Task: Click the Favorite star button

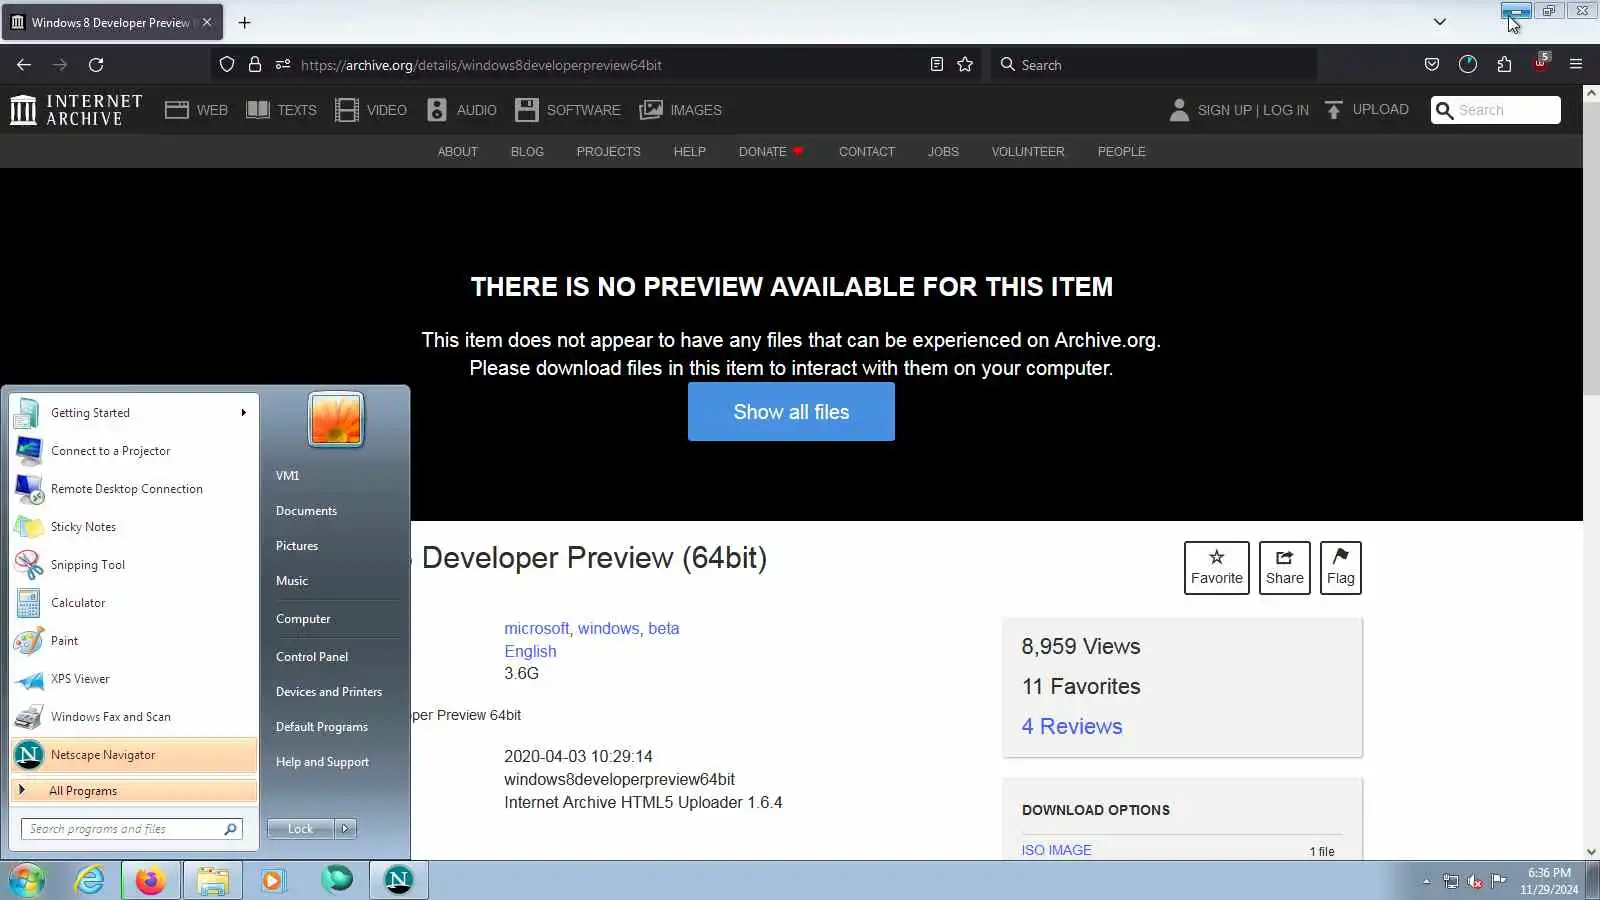Action: click(1217, 568)
